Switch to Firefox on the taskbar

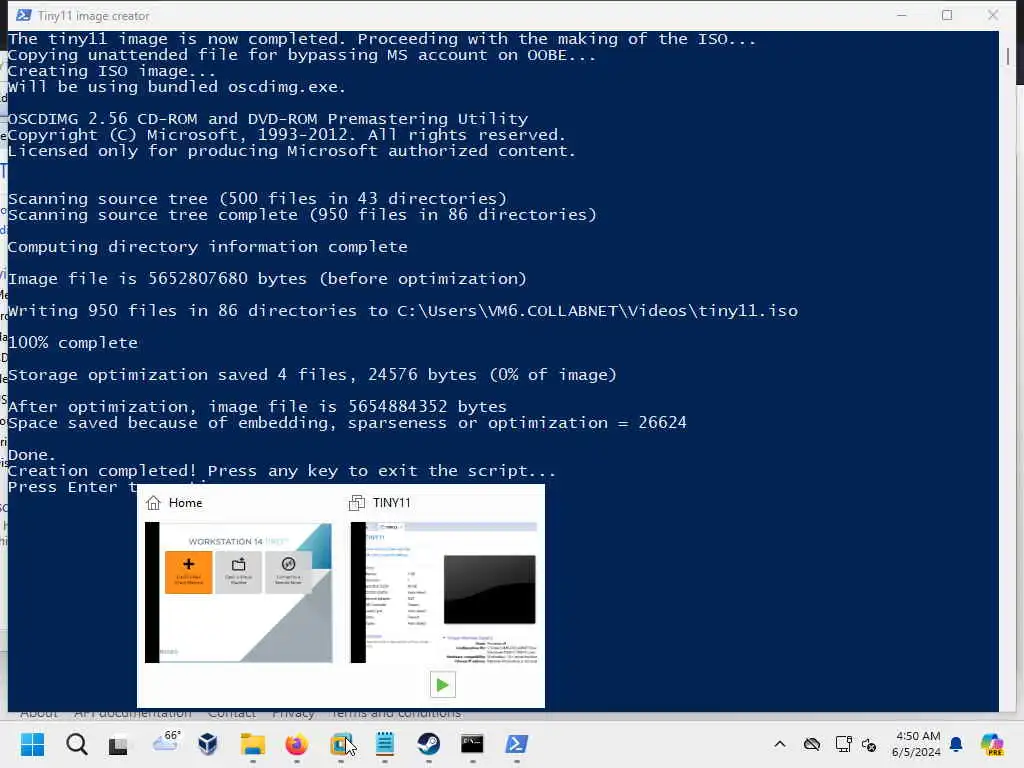pos(296,744)
